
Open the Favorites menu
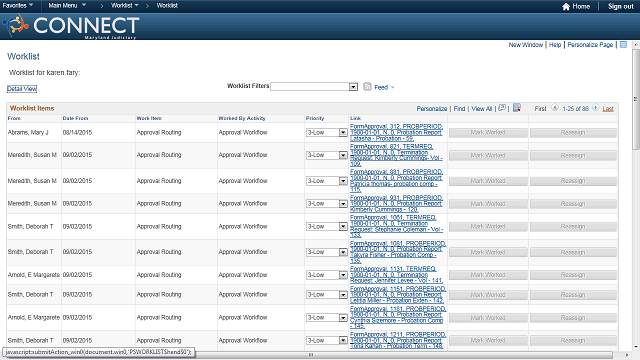[x=18, y=5]
